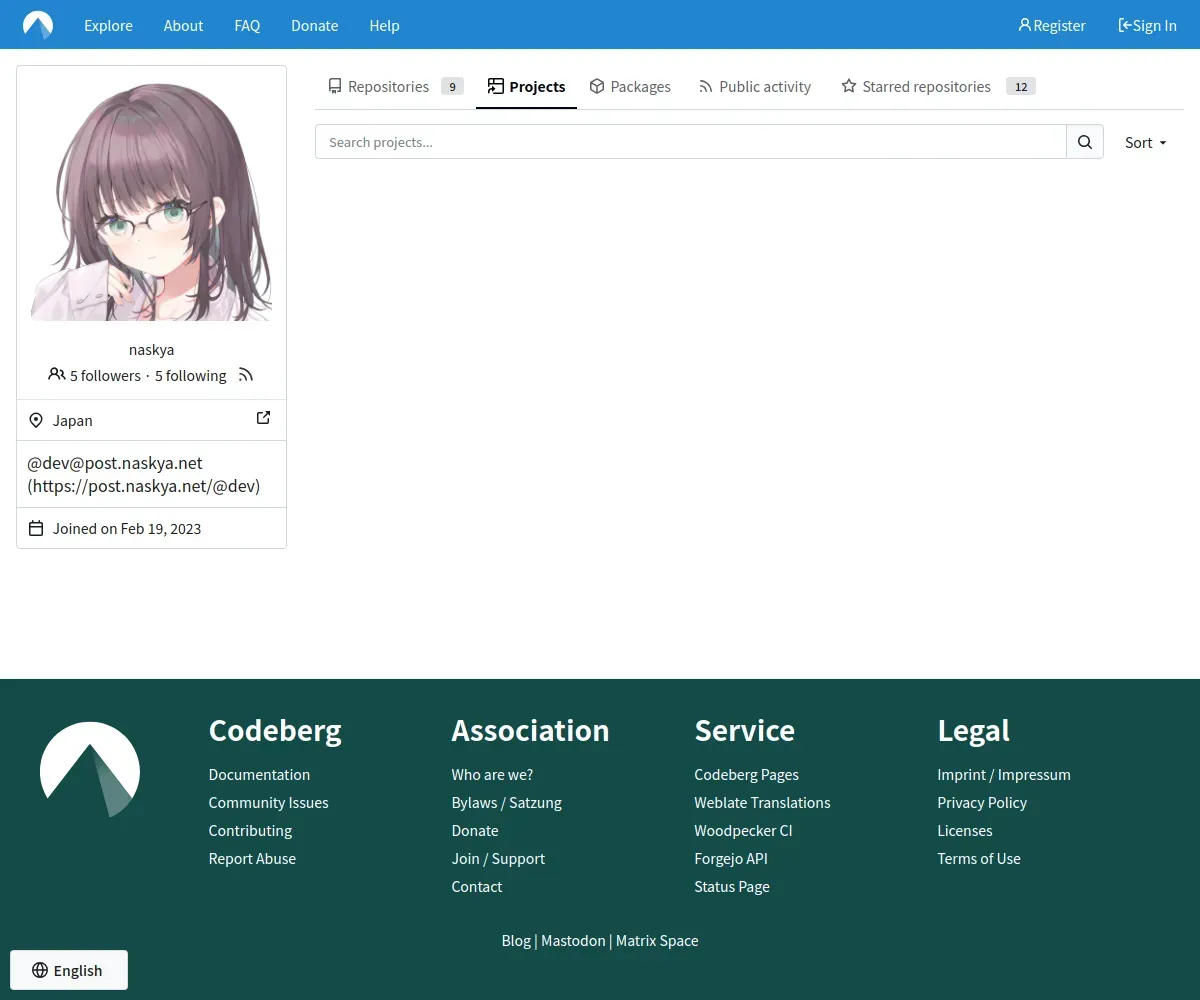Open the Privacy Policy link

point(982,802)
